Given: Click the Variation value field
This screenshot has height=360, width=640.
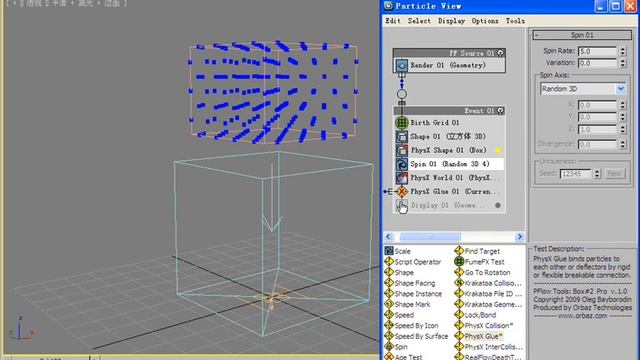Looking at the screenshot, I should pyautogui.click(x=598, y=63).
